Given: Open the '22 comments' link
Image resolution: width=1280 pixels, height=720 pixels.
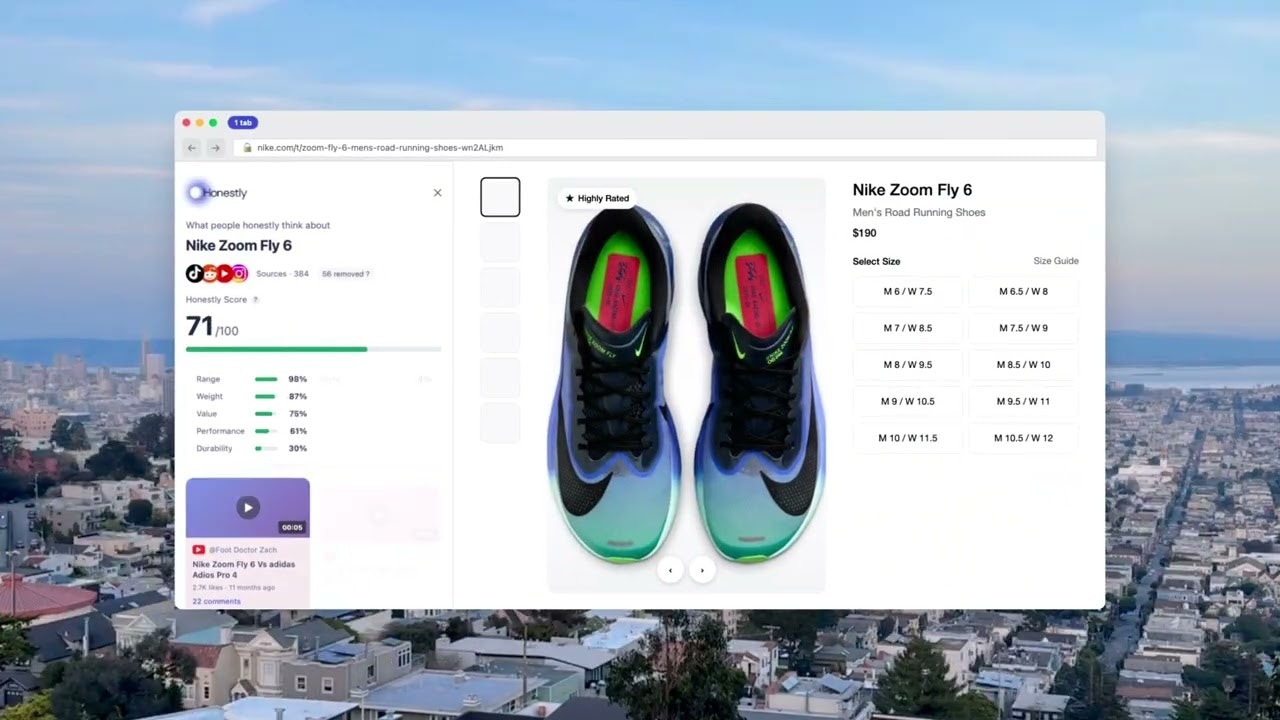Looking at the screenshot, I should (216, 601).
